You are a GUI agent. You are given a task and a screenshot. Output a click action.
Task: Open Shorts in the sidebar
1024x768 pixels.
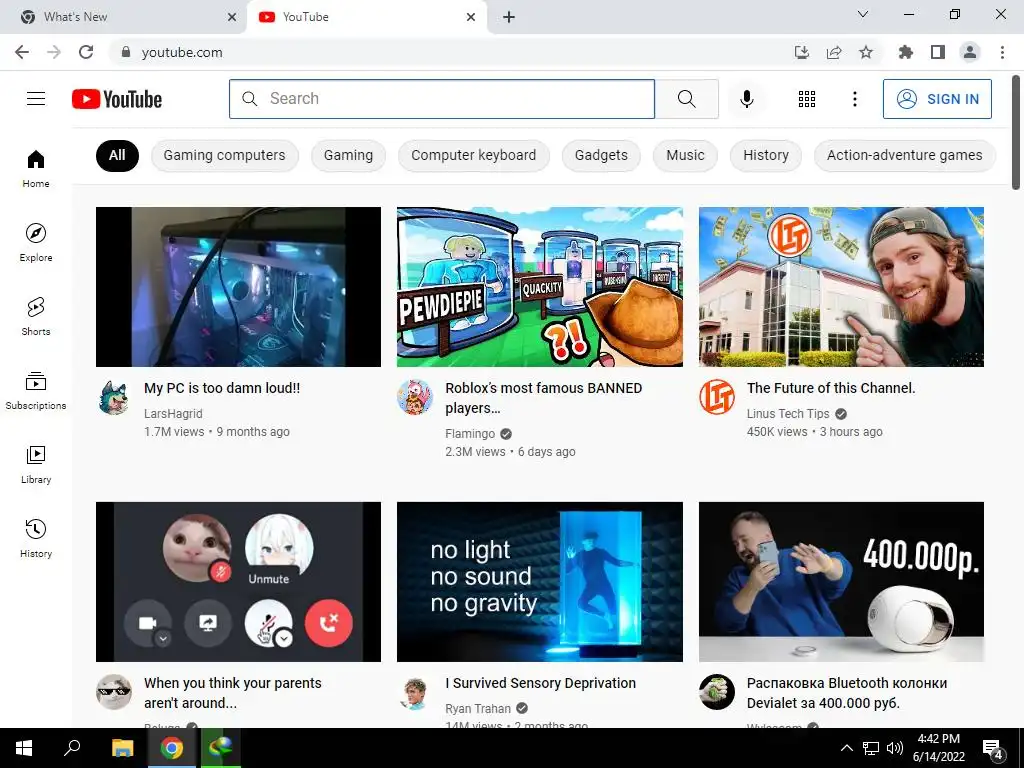coord(36,316)
